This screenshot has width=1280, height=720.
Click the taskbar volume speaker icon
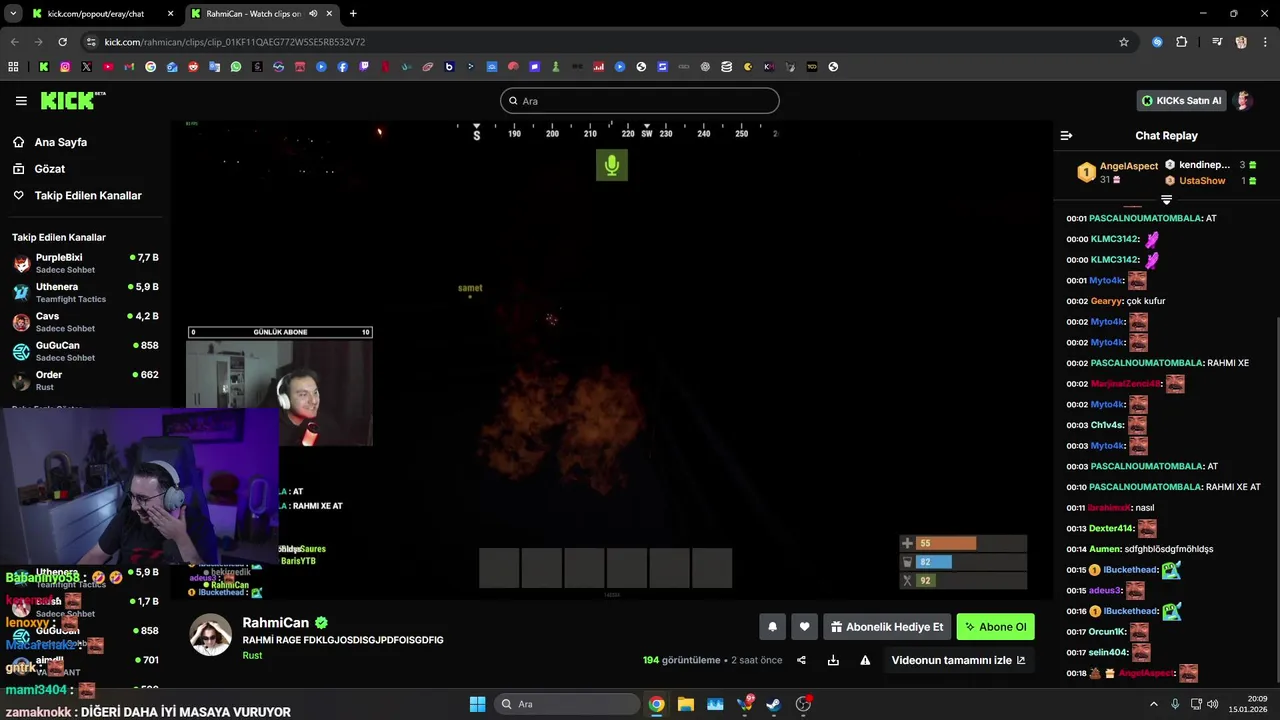point(1212,704)
